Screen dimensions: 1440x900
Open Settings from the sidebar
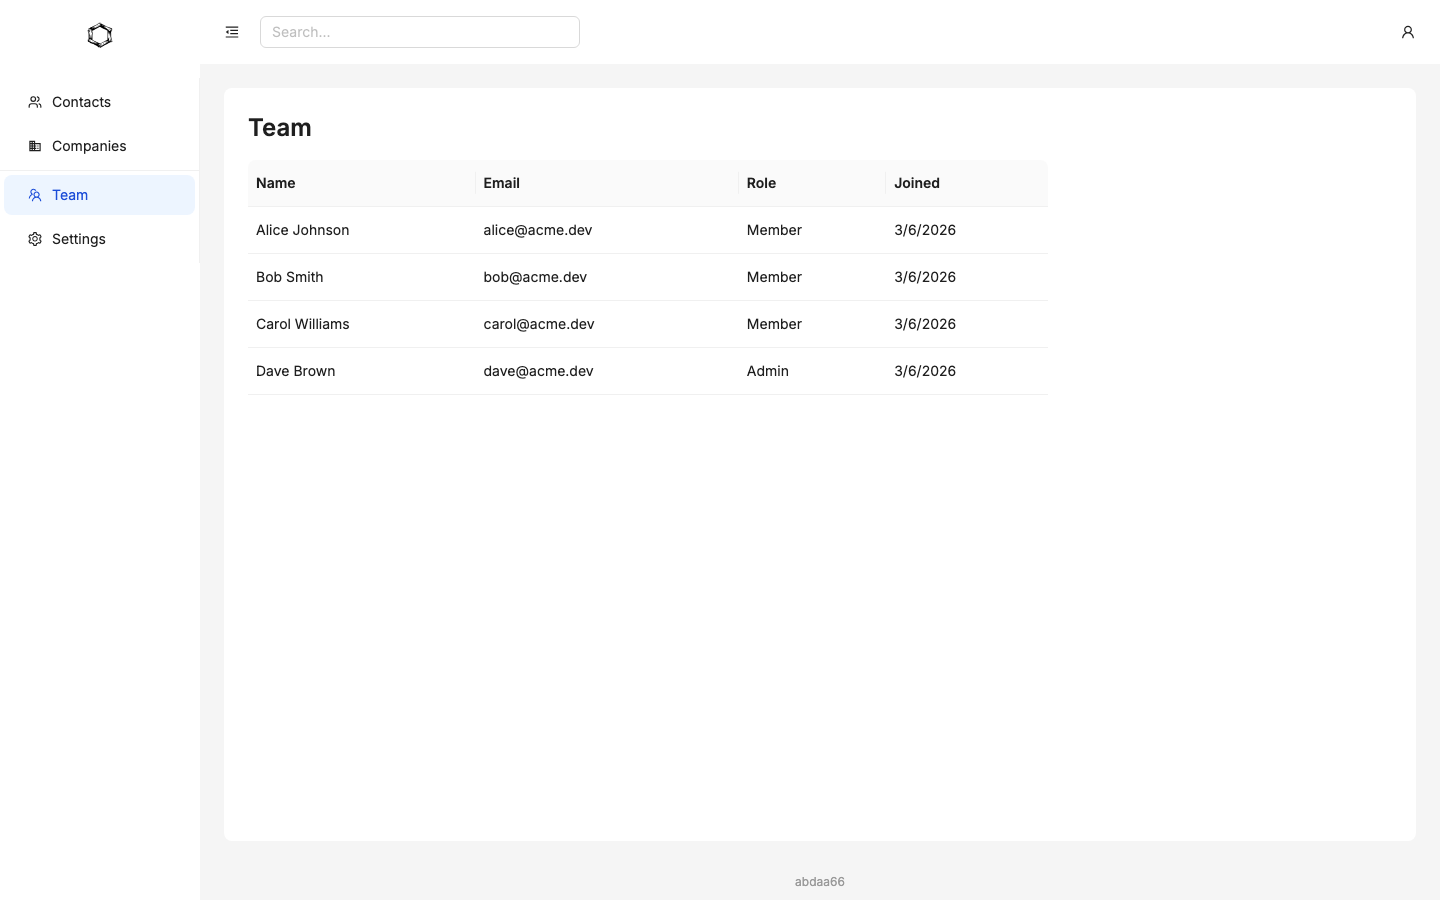coord(100,239)
